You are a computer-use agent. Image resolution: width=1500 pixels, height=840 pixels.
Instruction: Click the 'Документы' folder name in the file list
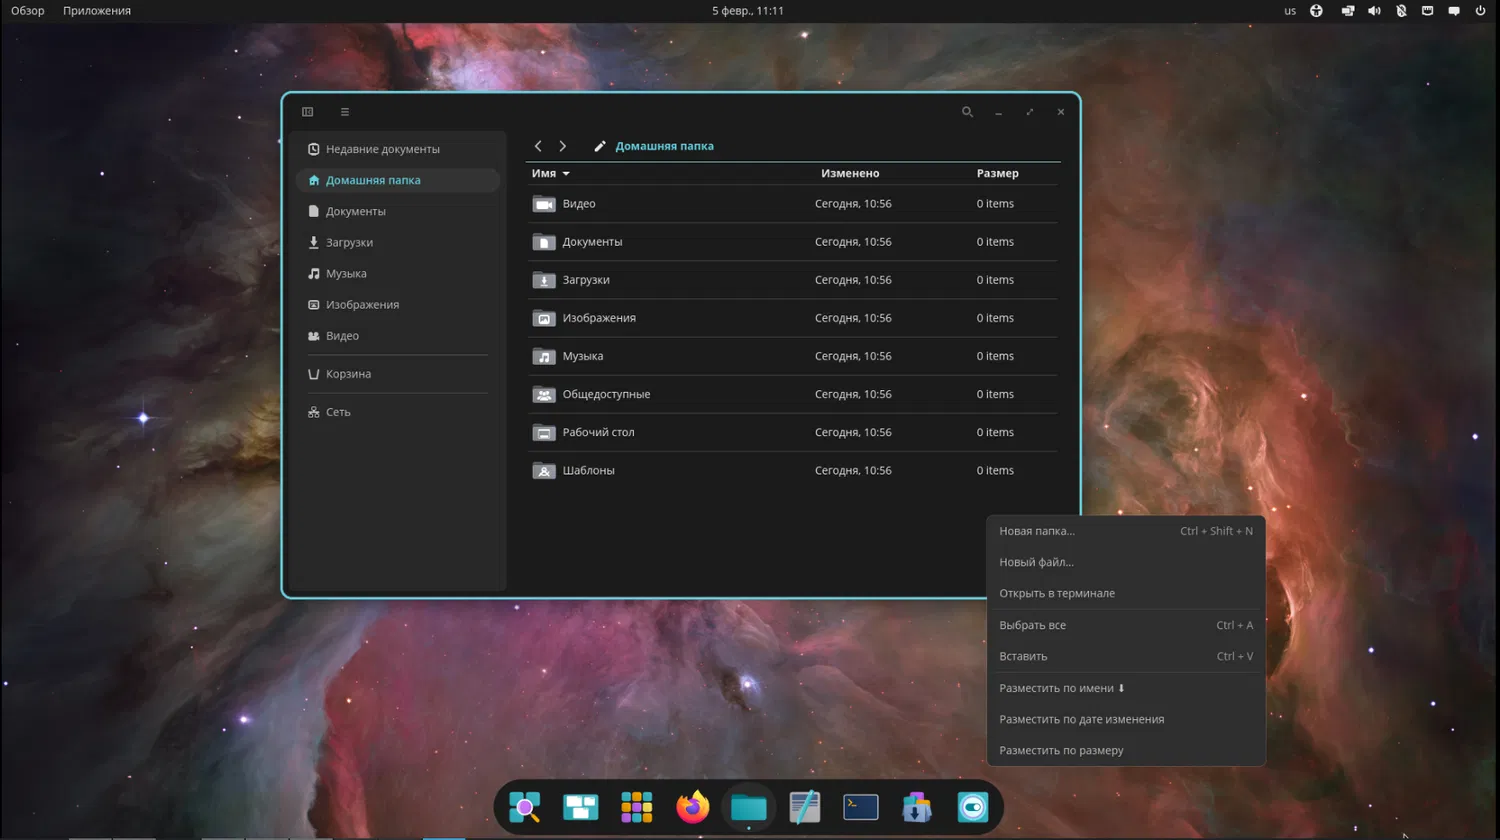(592, 242)
